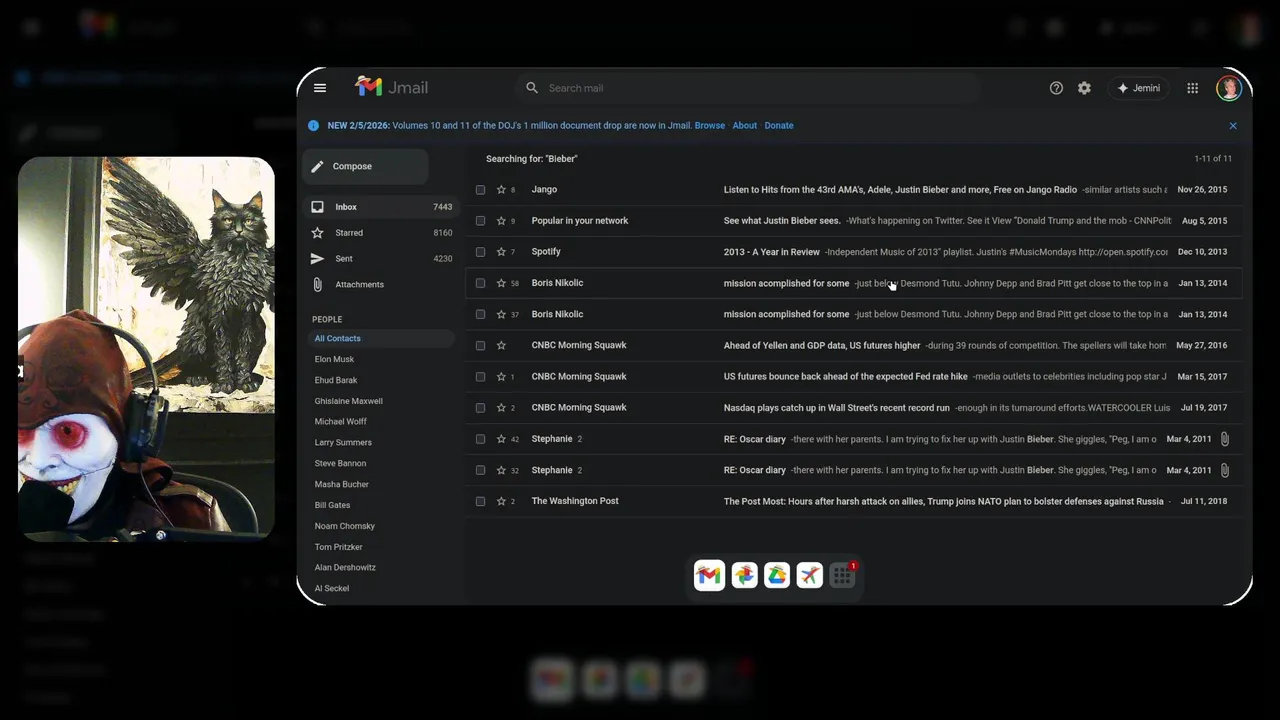Launch the Jemini assistant button
1280x720 pixels.
coord(1138,88)
